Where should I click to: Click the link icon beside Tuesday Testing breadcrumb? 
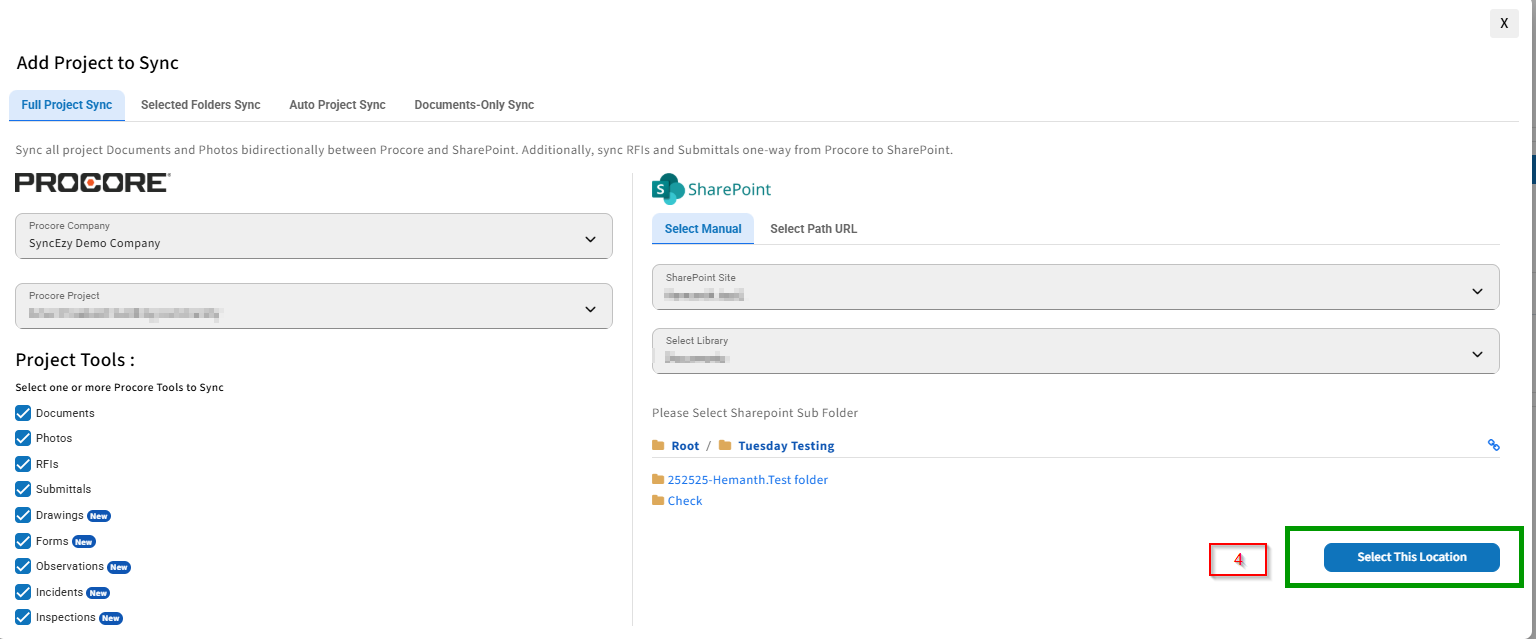tap(1493, 445)
